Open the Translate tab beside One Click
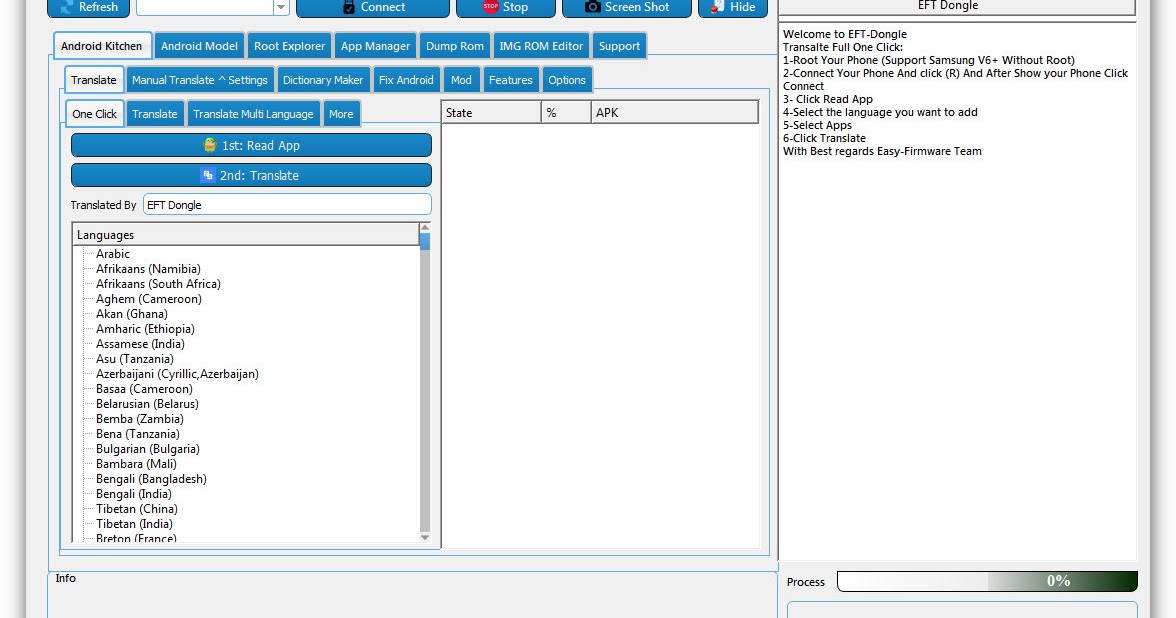The width and height of the screenshot is (1176, 618). click(x=154, y=114)
